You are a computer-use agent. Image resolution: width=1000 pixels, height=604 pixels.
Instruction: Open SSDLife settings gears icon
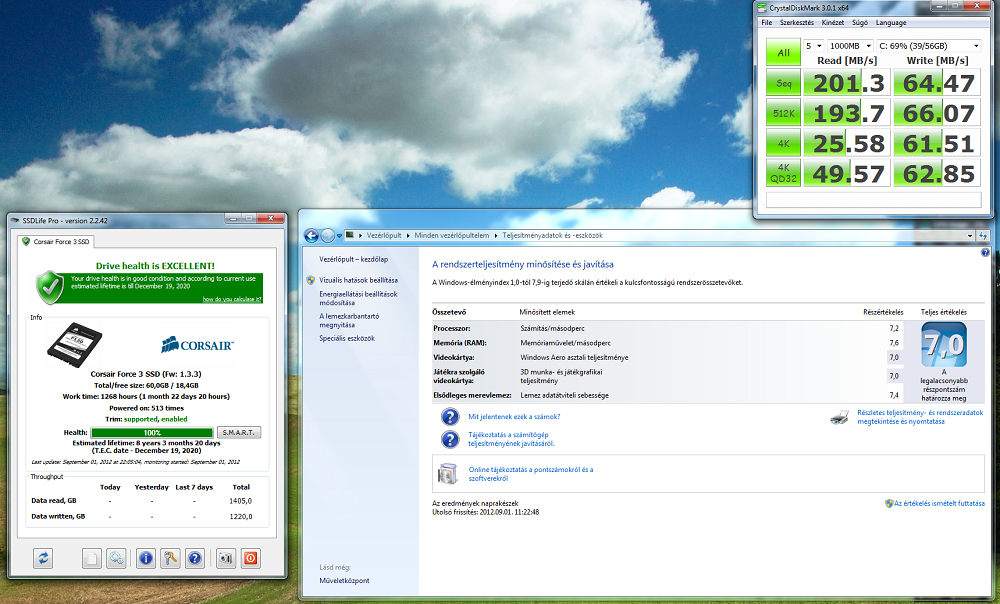point(116,559)
